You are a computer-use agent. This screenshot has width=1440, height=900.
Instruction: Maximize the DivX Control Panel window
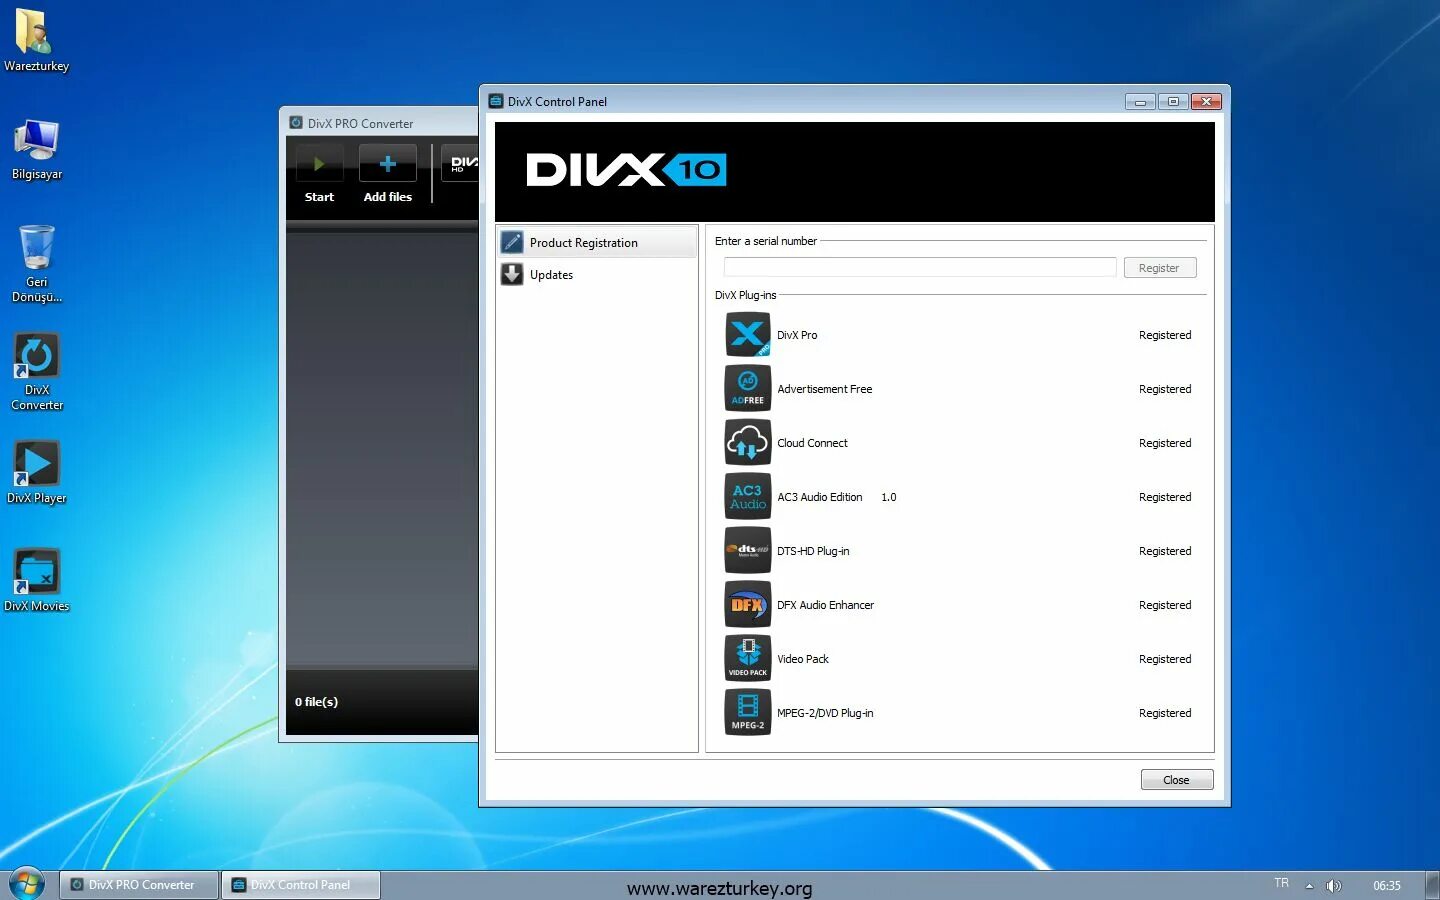pos(1173,101)
